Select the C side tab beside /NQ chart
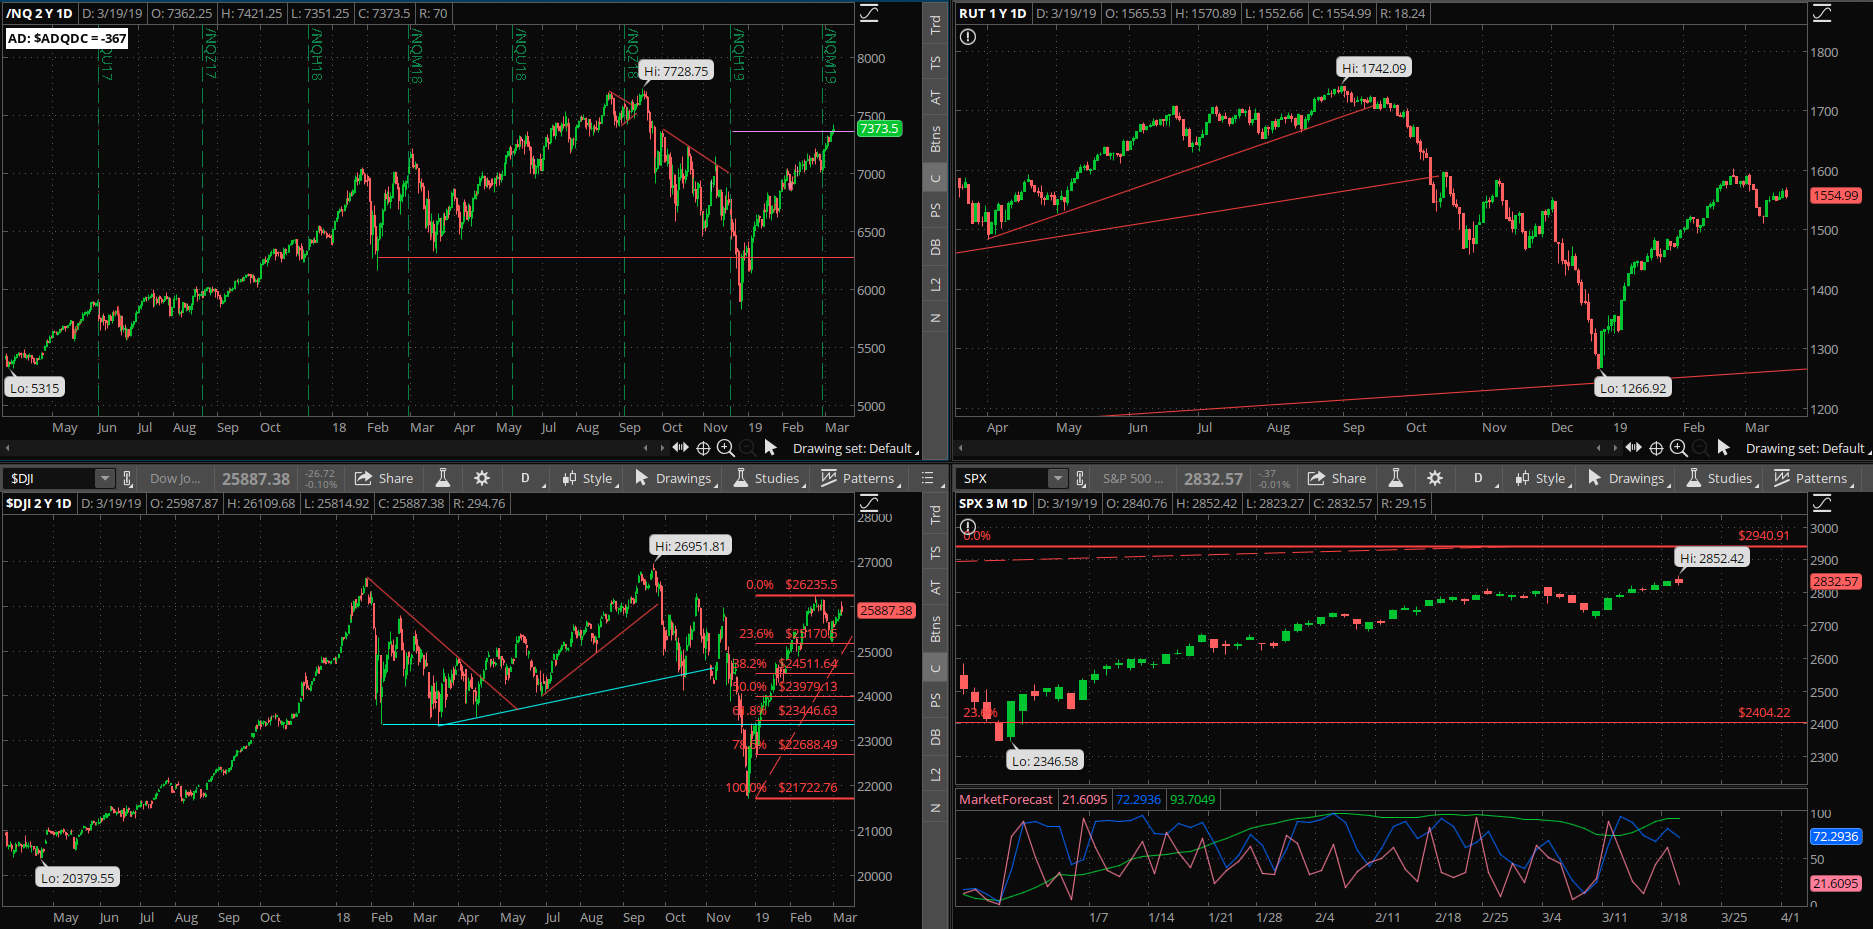Screen dimensions: 1873x929 [x=935, y=179]
